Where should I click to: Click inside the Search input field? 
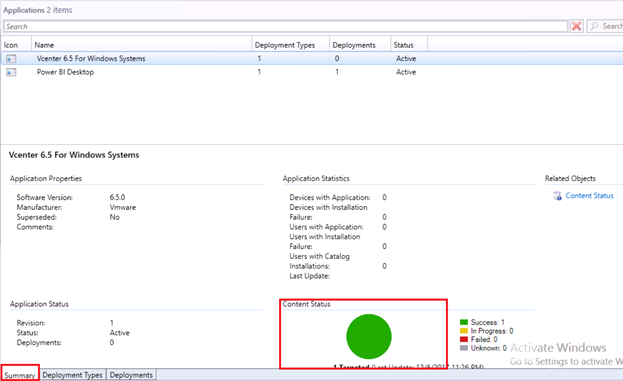[285, 27]
